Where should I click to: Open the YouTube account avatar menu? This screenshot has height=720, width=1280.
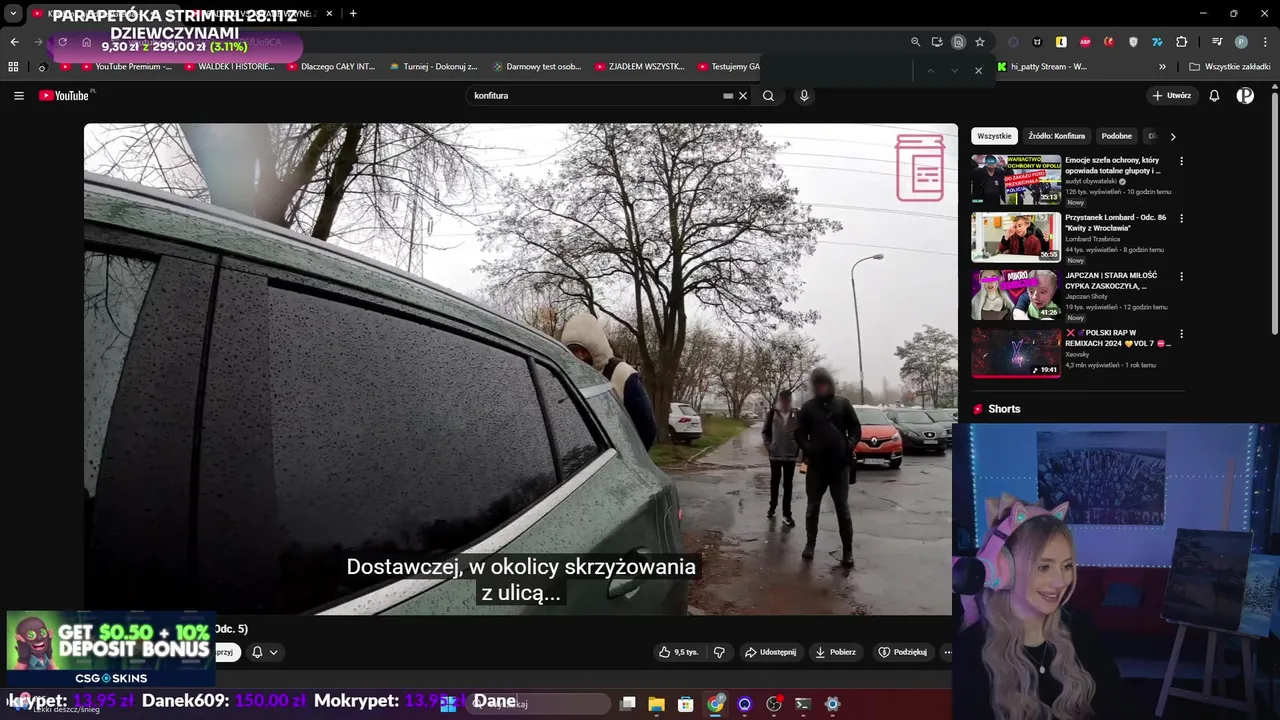click(1245, 96)
